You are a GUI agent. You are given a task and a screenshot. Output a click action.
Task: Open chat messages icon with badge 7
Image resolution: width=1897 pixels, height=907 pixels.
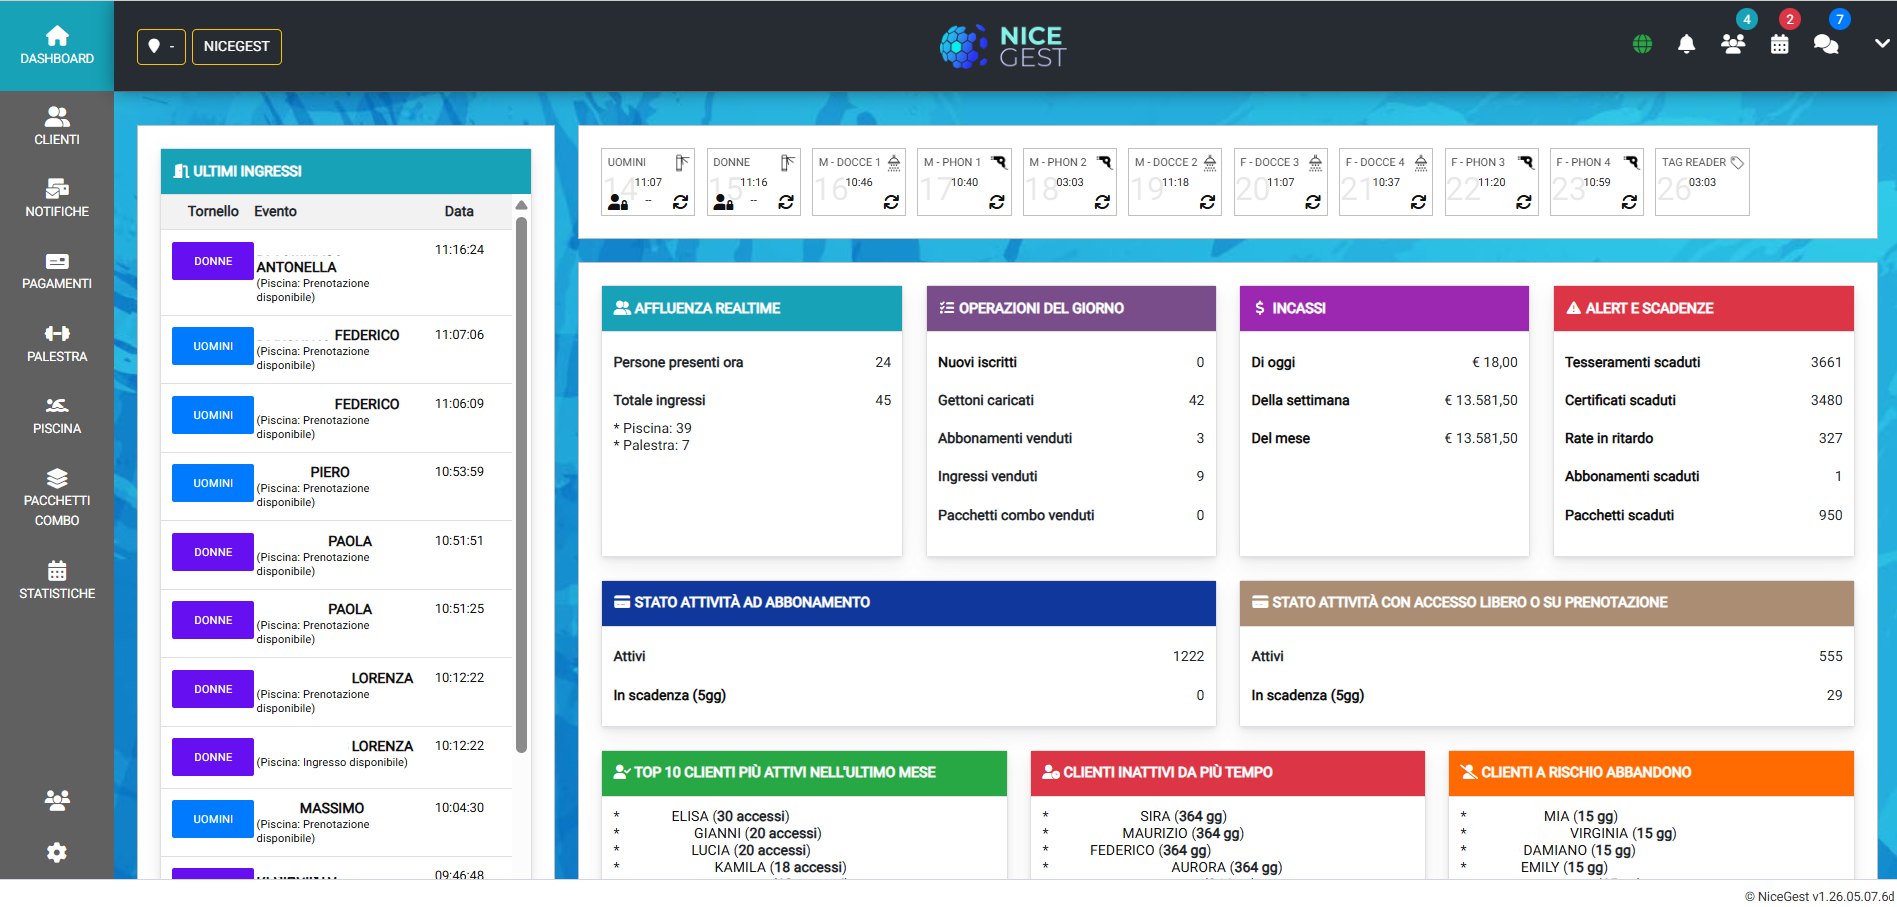click(1826, 44)
